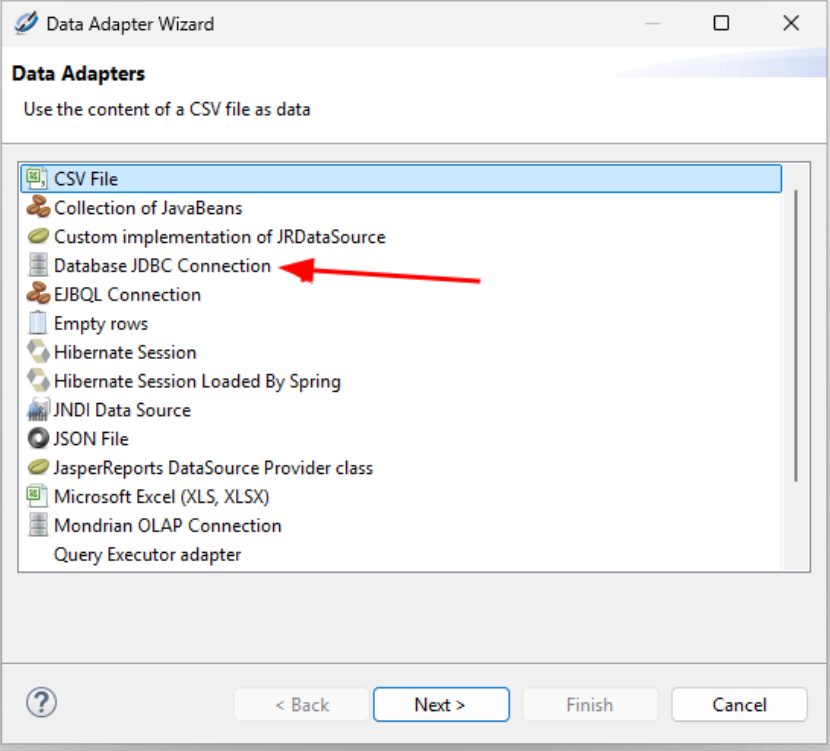
Task: Select JasperReports DataSource Provider class entry
Action: tap(213, 468)
